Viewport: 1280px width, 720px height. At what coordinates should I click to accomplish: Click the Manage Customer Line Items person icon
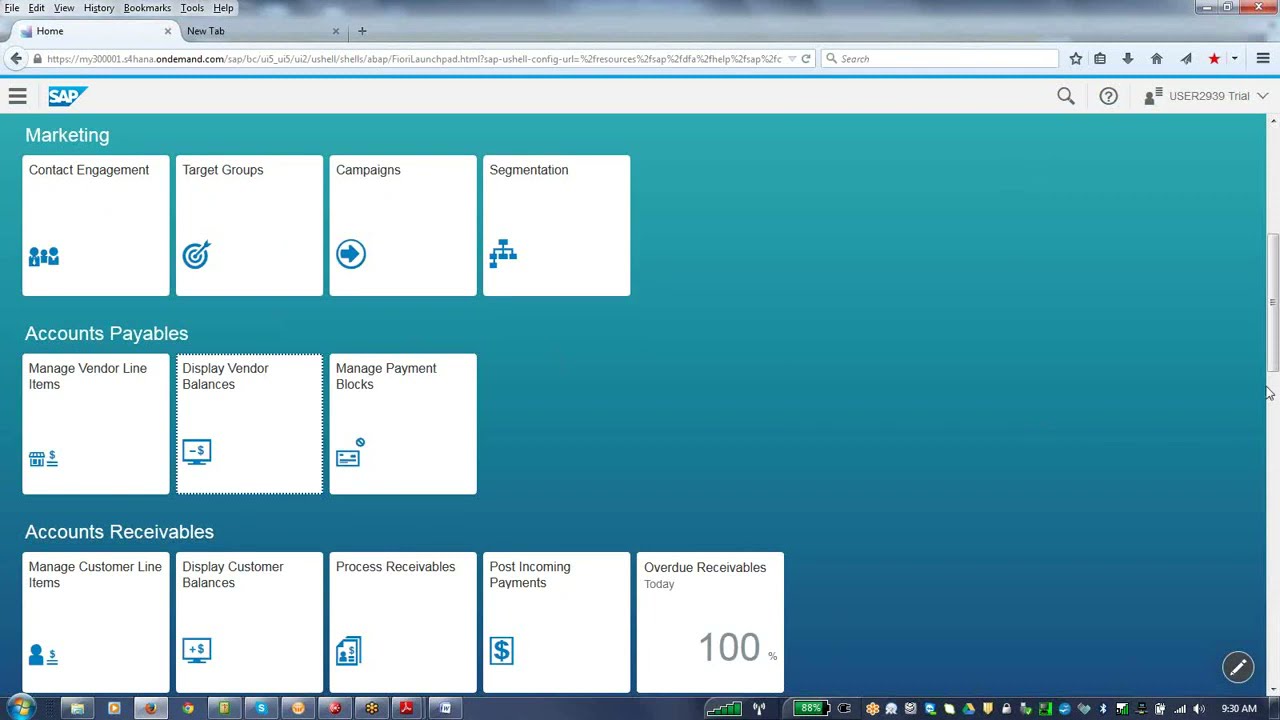[43, 655]
